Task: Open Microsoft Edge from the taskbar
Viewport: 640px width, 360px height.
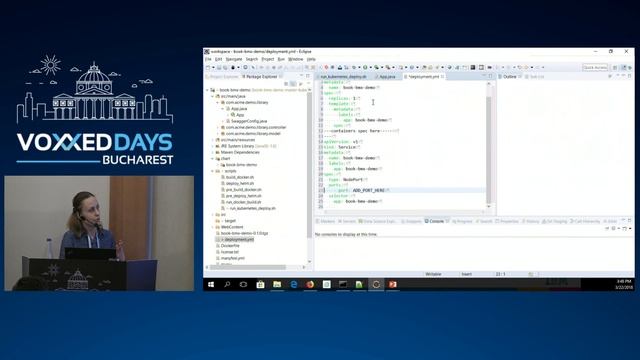Action: pyautogui.click(x=293, y=284)
